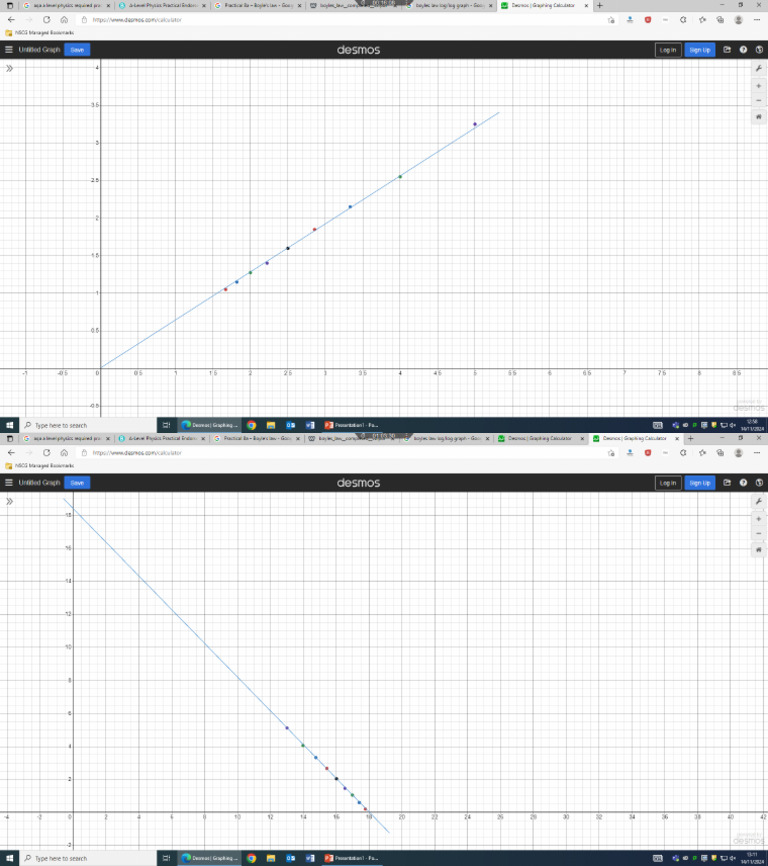The width and height of the screenshot is (768, 866).
Task: Open the browser menu ellipsis in the upper window
Action: pos(757,20)
